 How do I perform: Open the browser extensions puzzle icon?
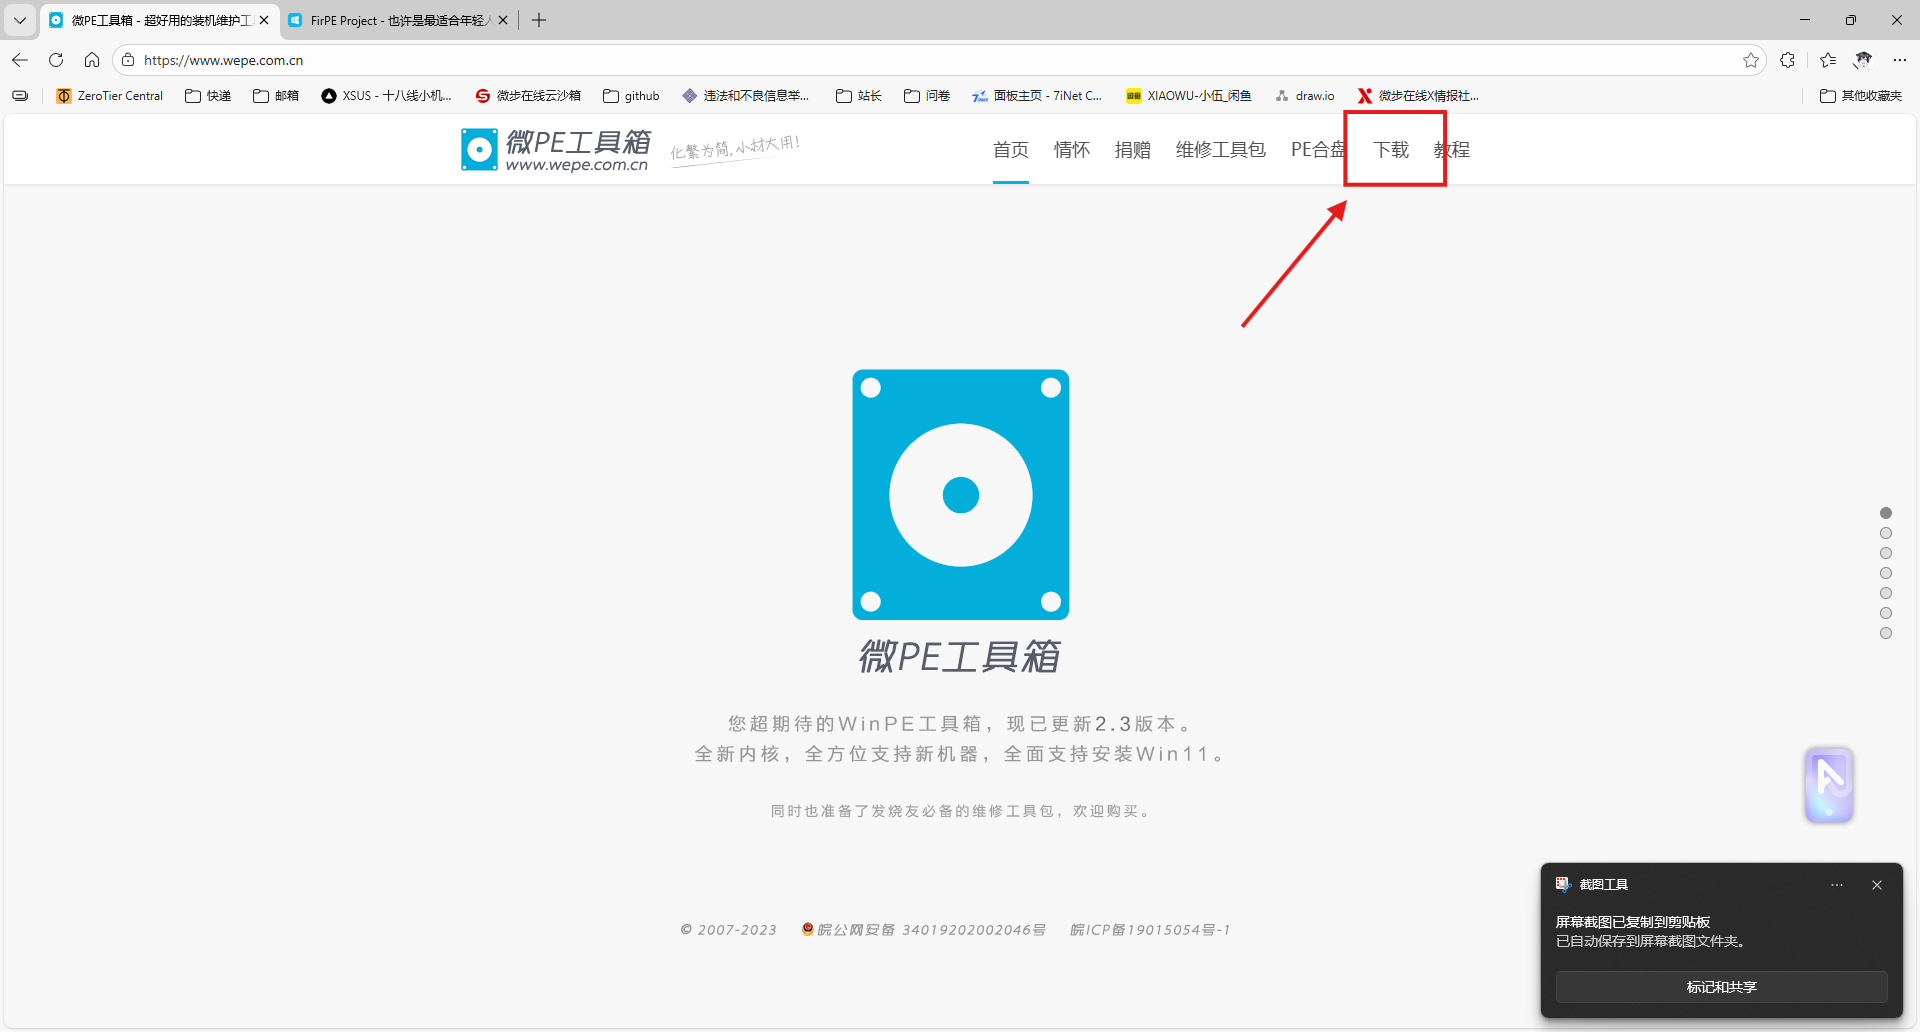coord(1789,60)
